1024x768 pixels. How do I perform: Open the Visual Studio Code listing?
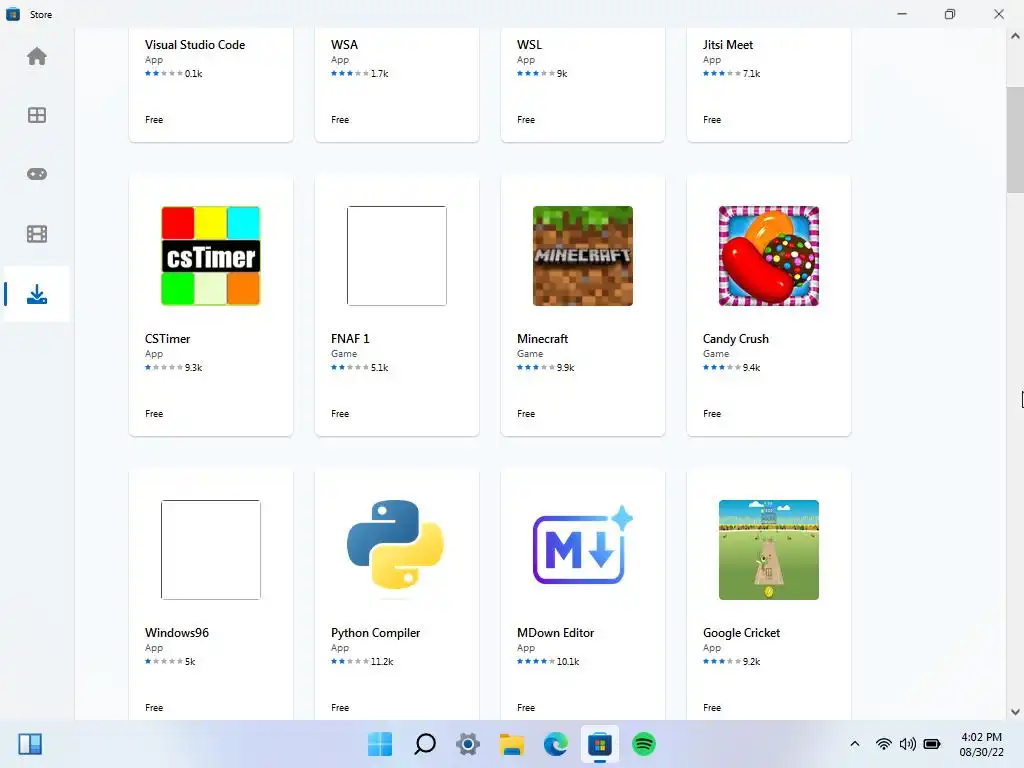tap(211, 84)
